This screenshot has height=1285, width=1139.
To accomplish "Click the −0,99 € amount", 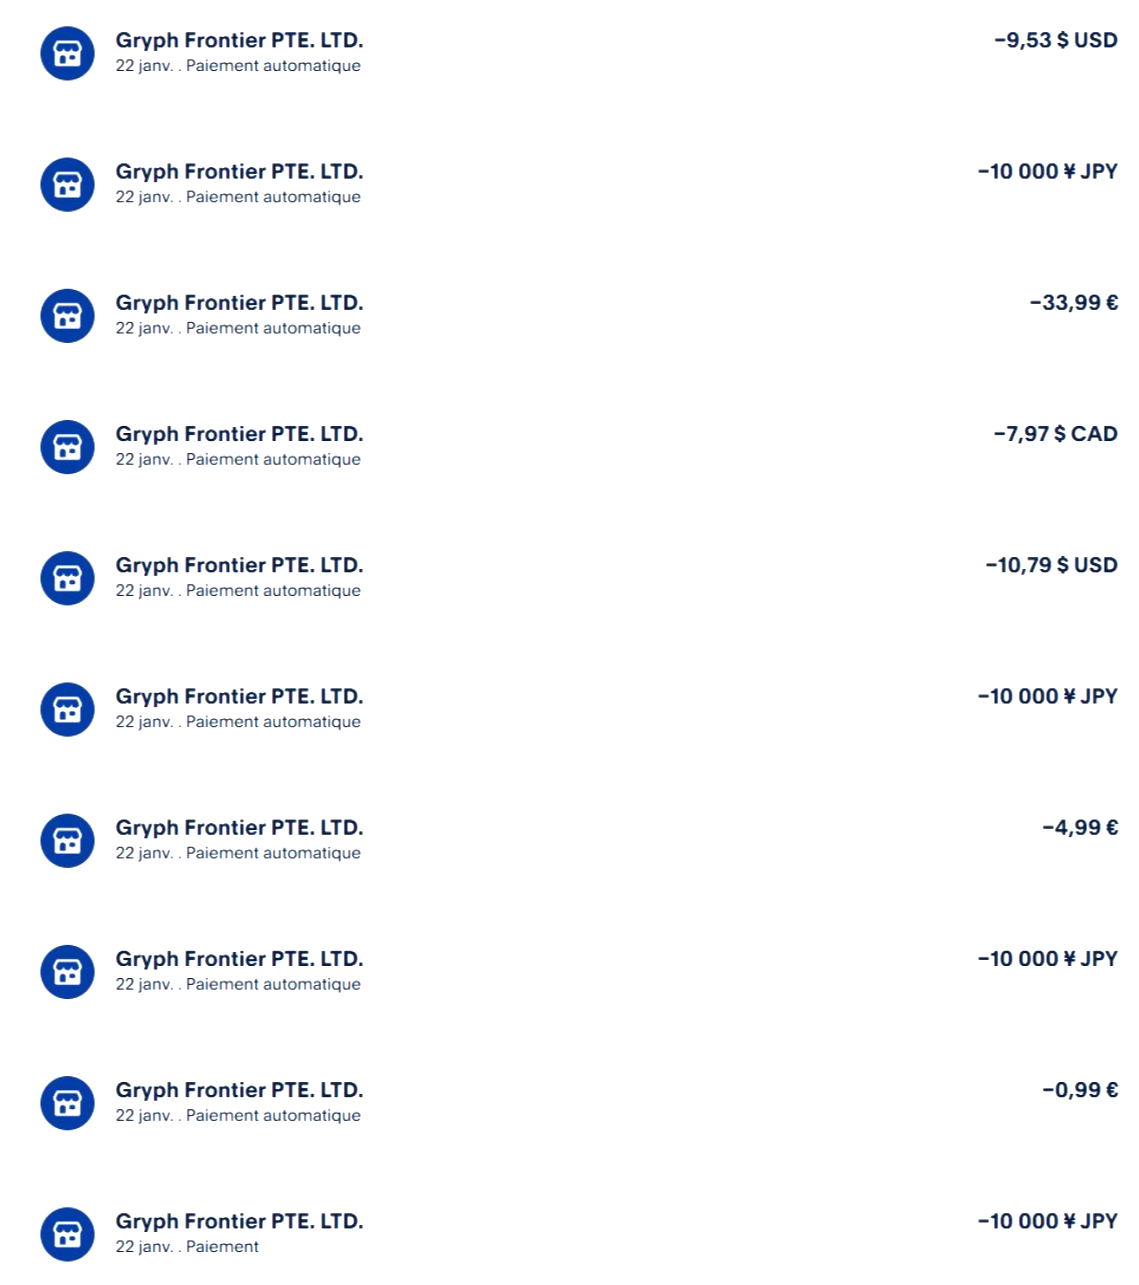I will [x=1079, y=1090].
